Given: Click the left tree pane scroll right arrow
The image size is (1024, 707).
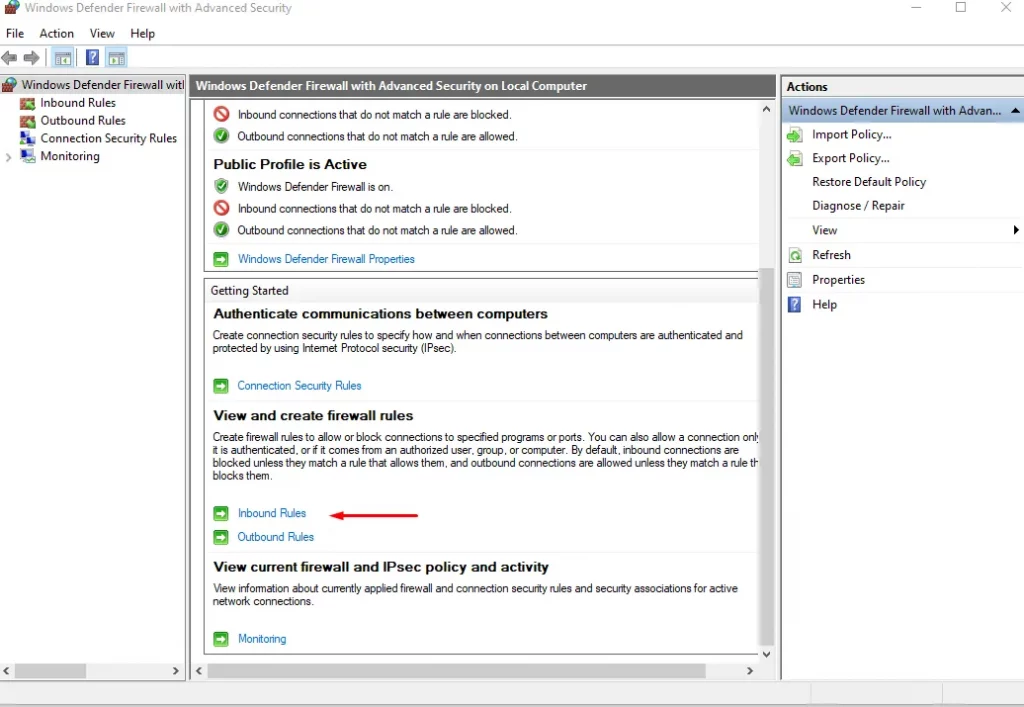Looking at the screenshot, I should [175, 671].
